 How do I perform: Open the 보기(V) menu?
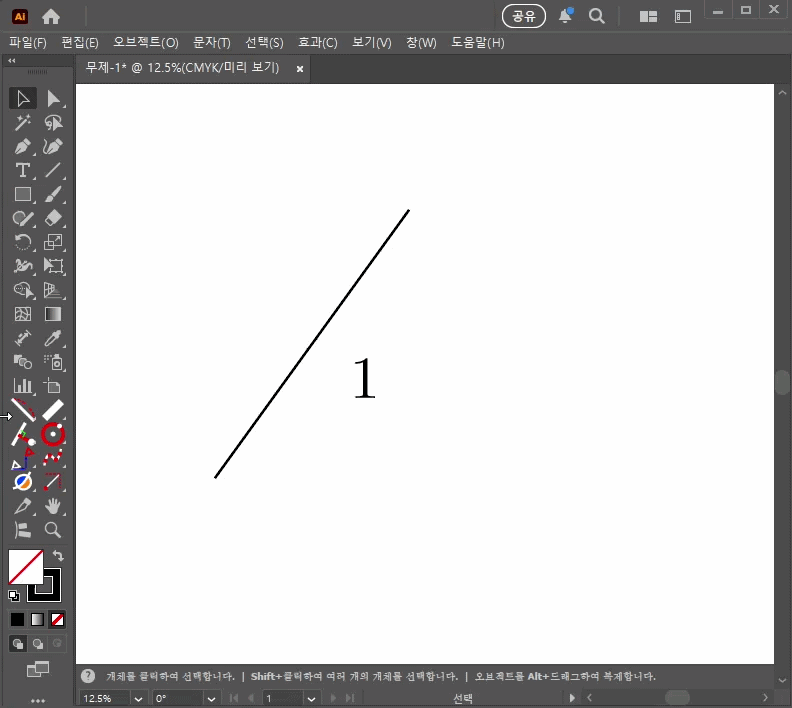click(x=371, y=43)
